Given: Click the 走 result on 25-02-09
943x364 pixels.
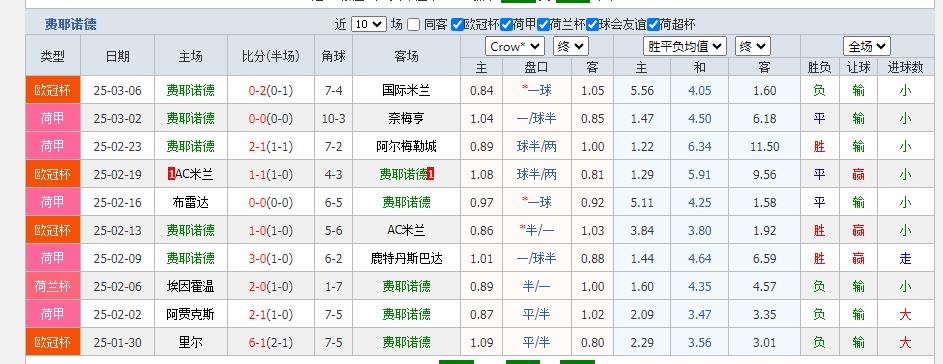Looking at the screenshot, I should coord(905,258).
